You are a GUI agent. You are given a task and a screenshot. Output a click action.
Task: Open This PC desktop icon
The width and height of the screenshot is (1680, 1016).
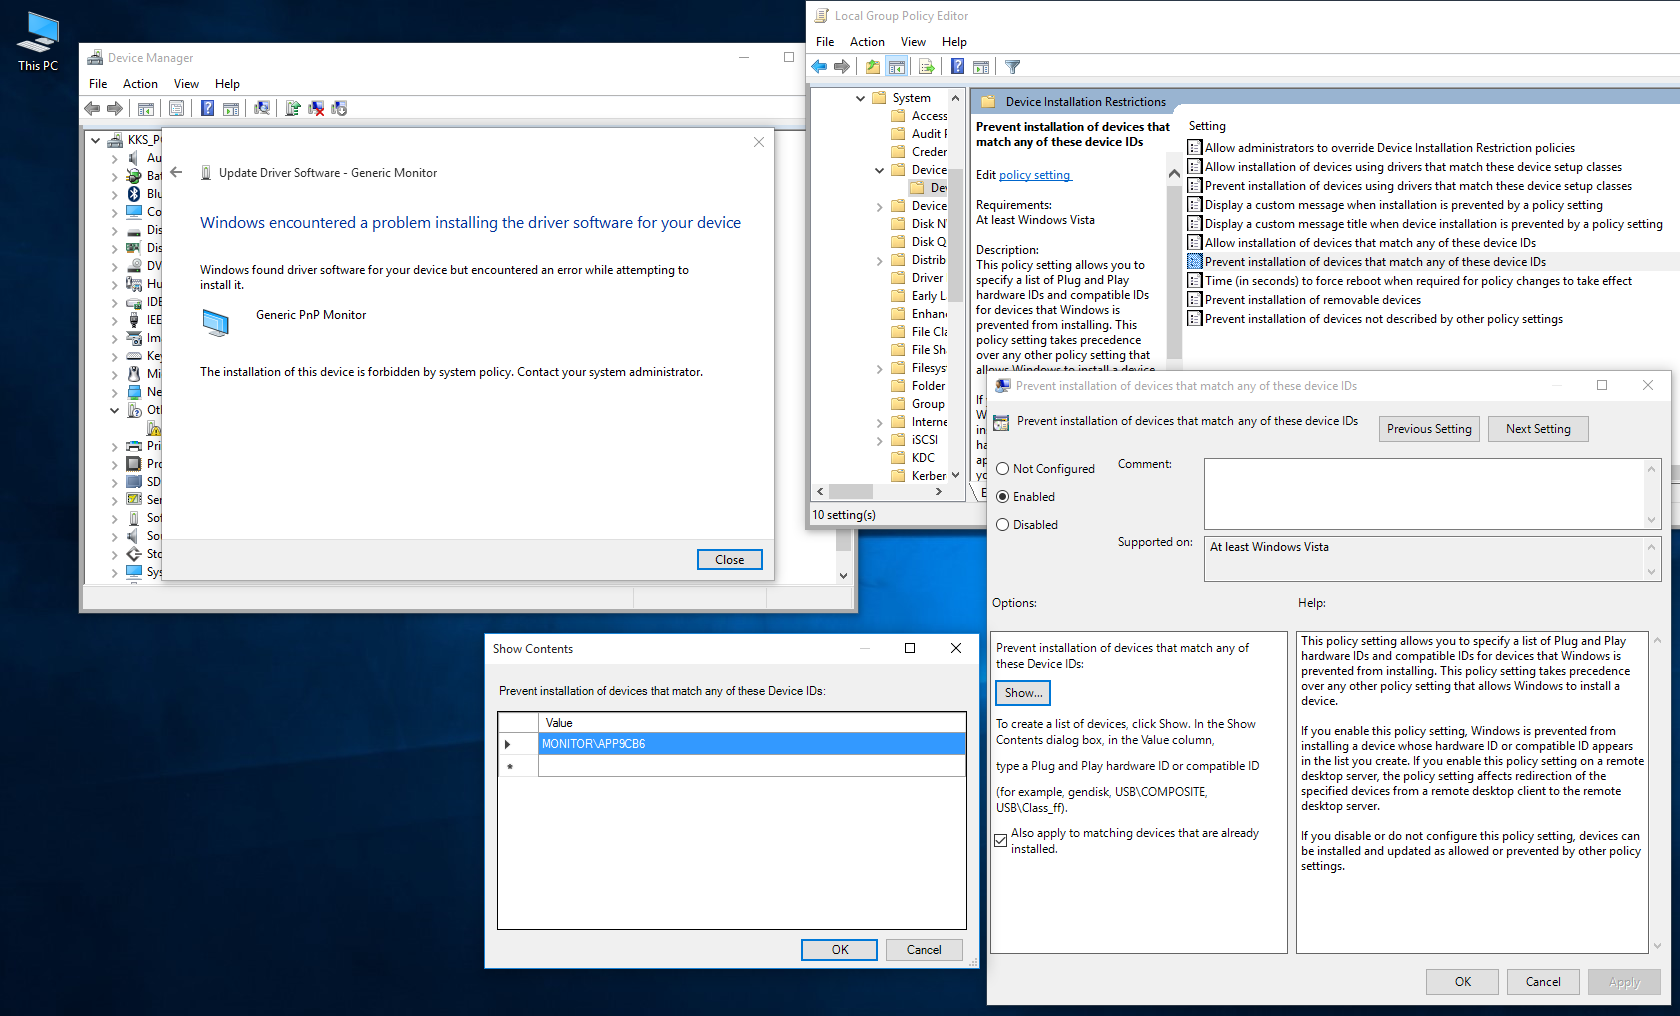tap(38, 42)
